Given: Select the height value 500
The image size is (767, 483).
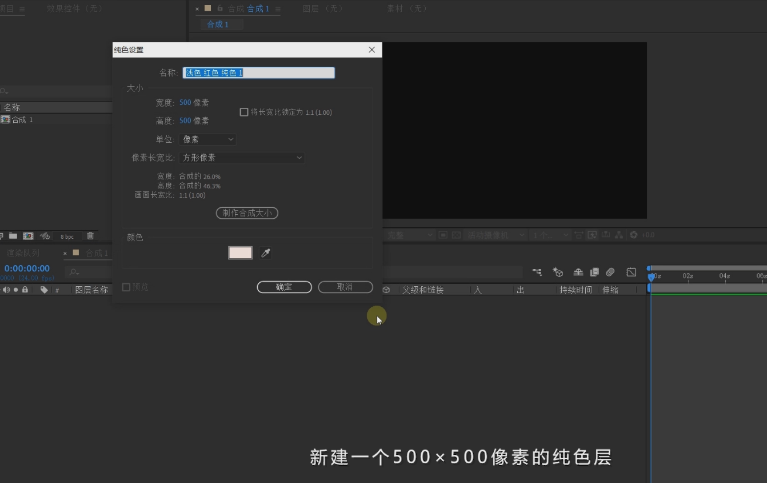Looking at the screenshot, I should (185, 120).
